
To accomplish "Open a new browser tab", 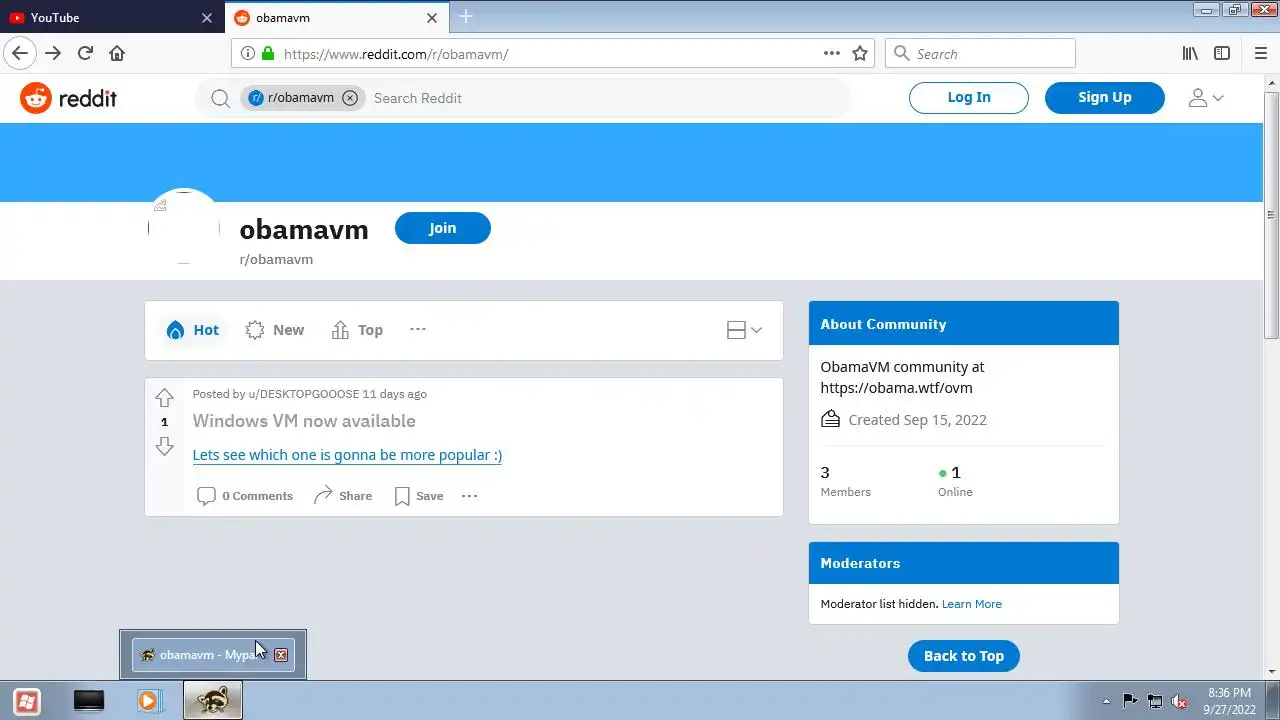I will [466, 17].
